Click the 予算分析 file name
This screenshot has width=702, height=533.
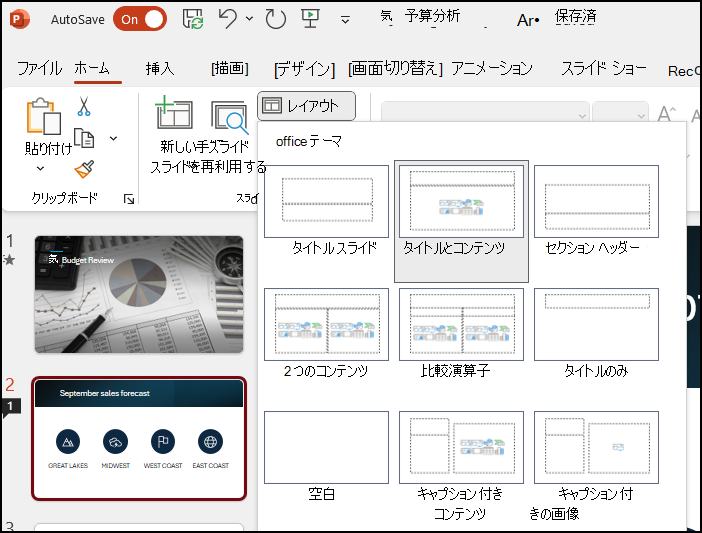(x=432, y=16)
